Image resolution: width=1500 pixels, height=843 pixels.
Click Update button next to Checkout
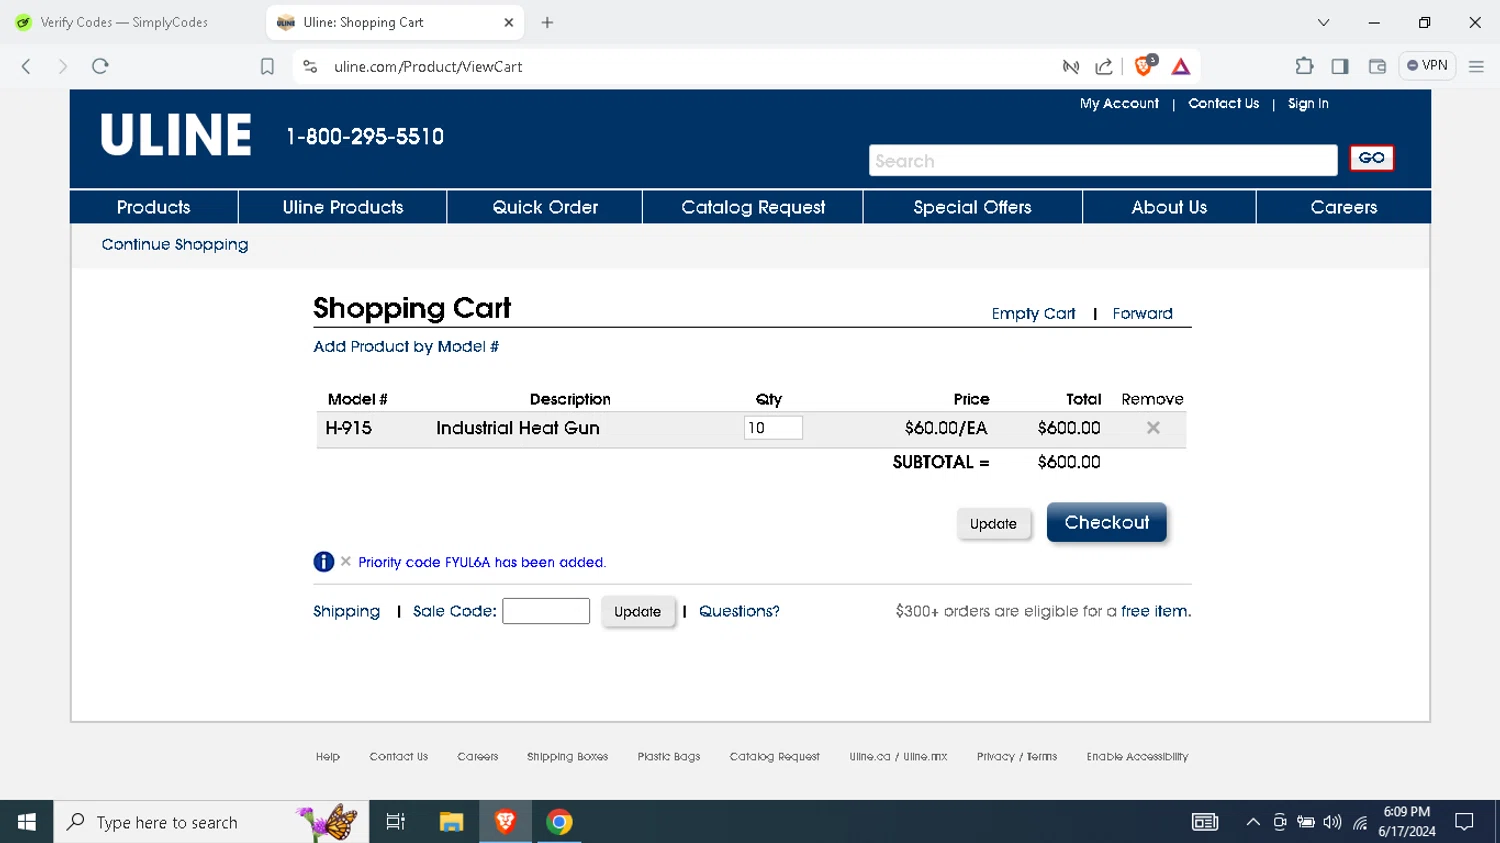click(x=993, y=524)
